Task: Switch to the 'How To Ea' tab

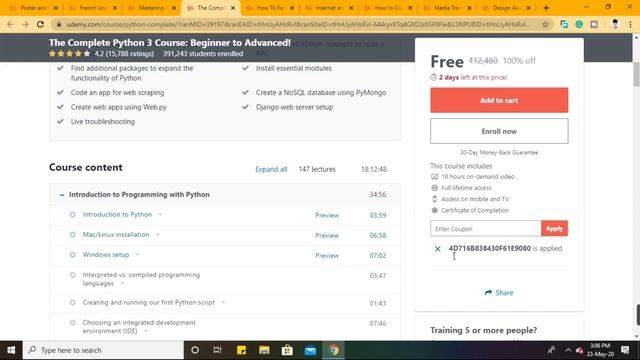Action: pyautogui.click(x=269, y=8)
